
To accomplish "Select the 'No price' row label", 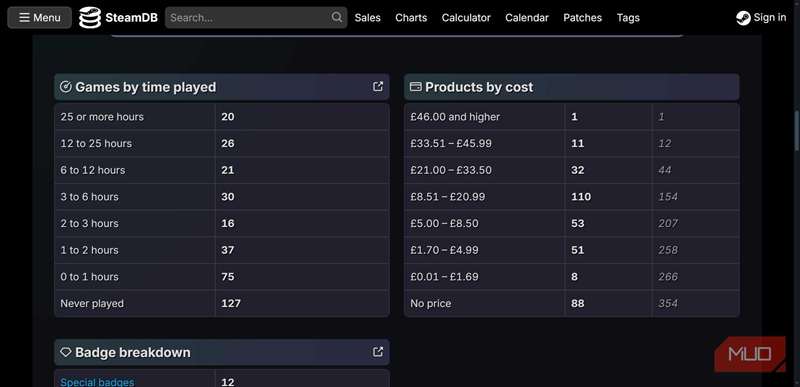I will 431,303.
